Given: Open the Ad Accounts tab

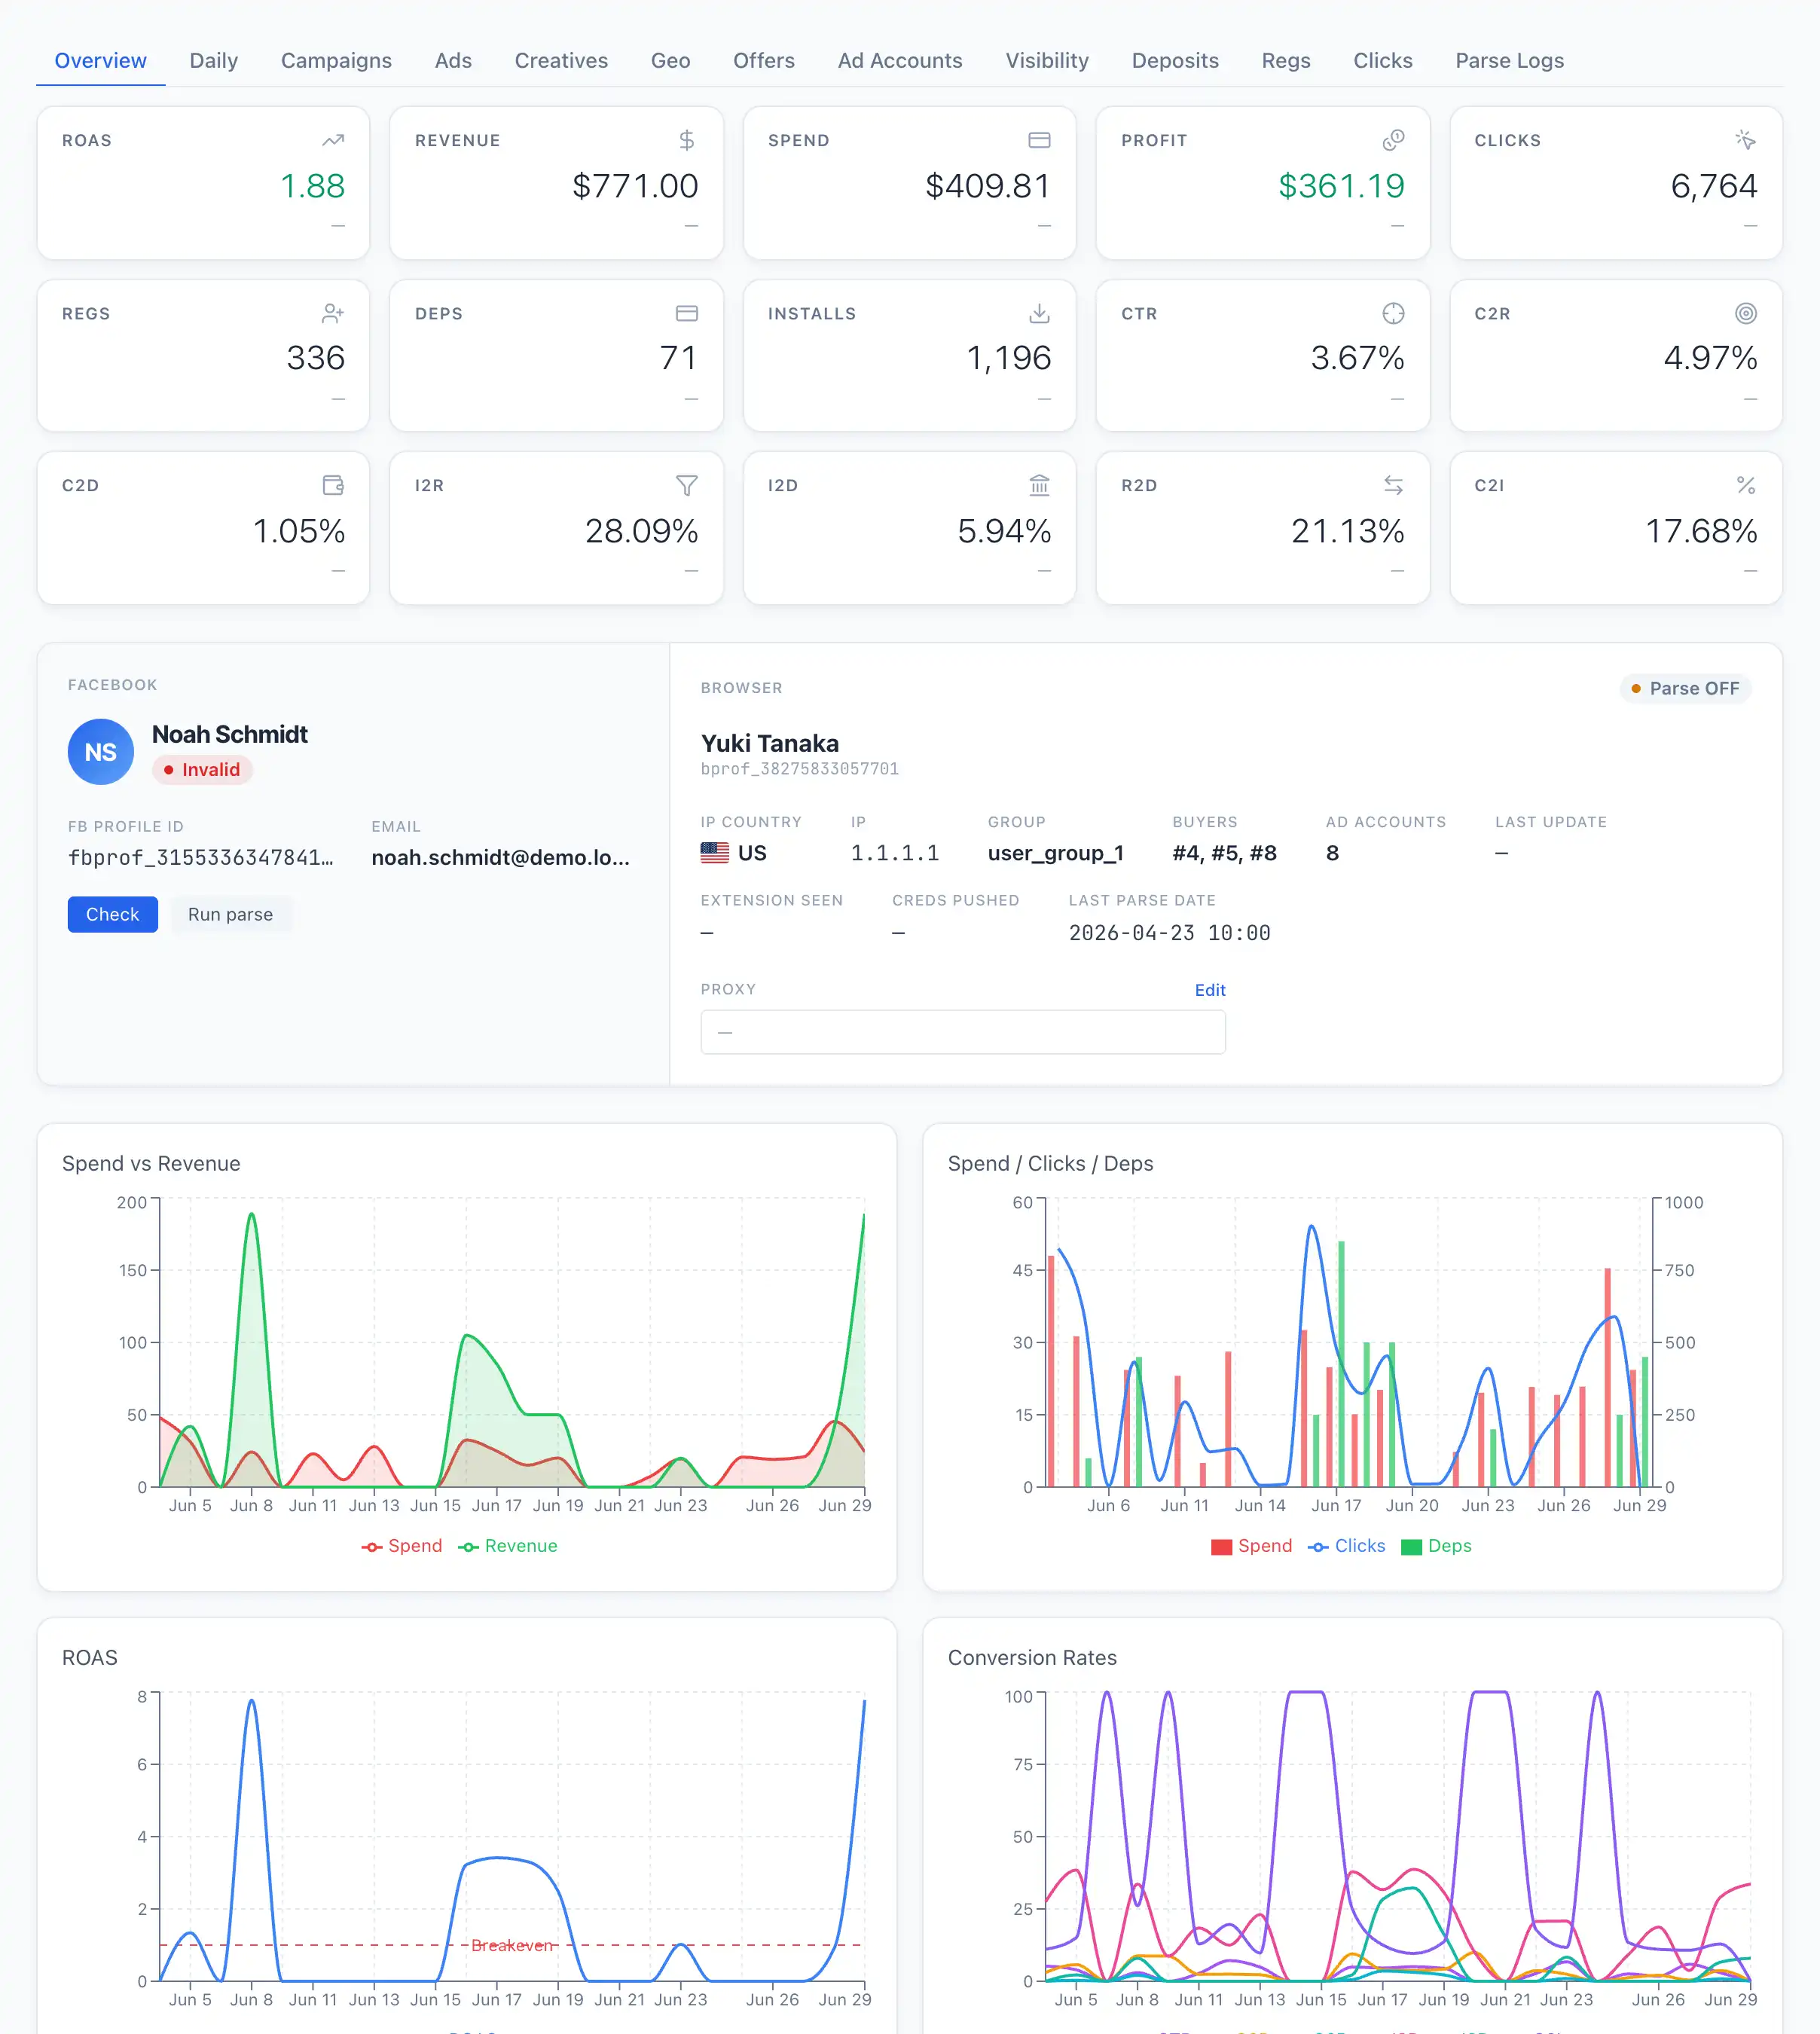Looking at the screenshot, I should pos(899,60).
